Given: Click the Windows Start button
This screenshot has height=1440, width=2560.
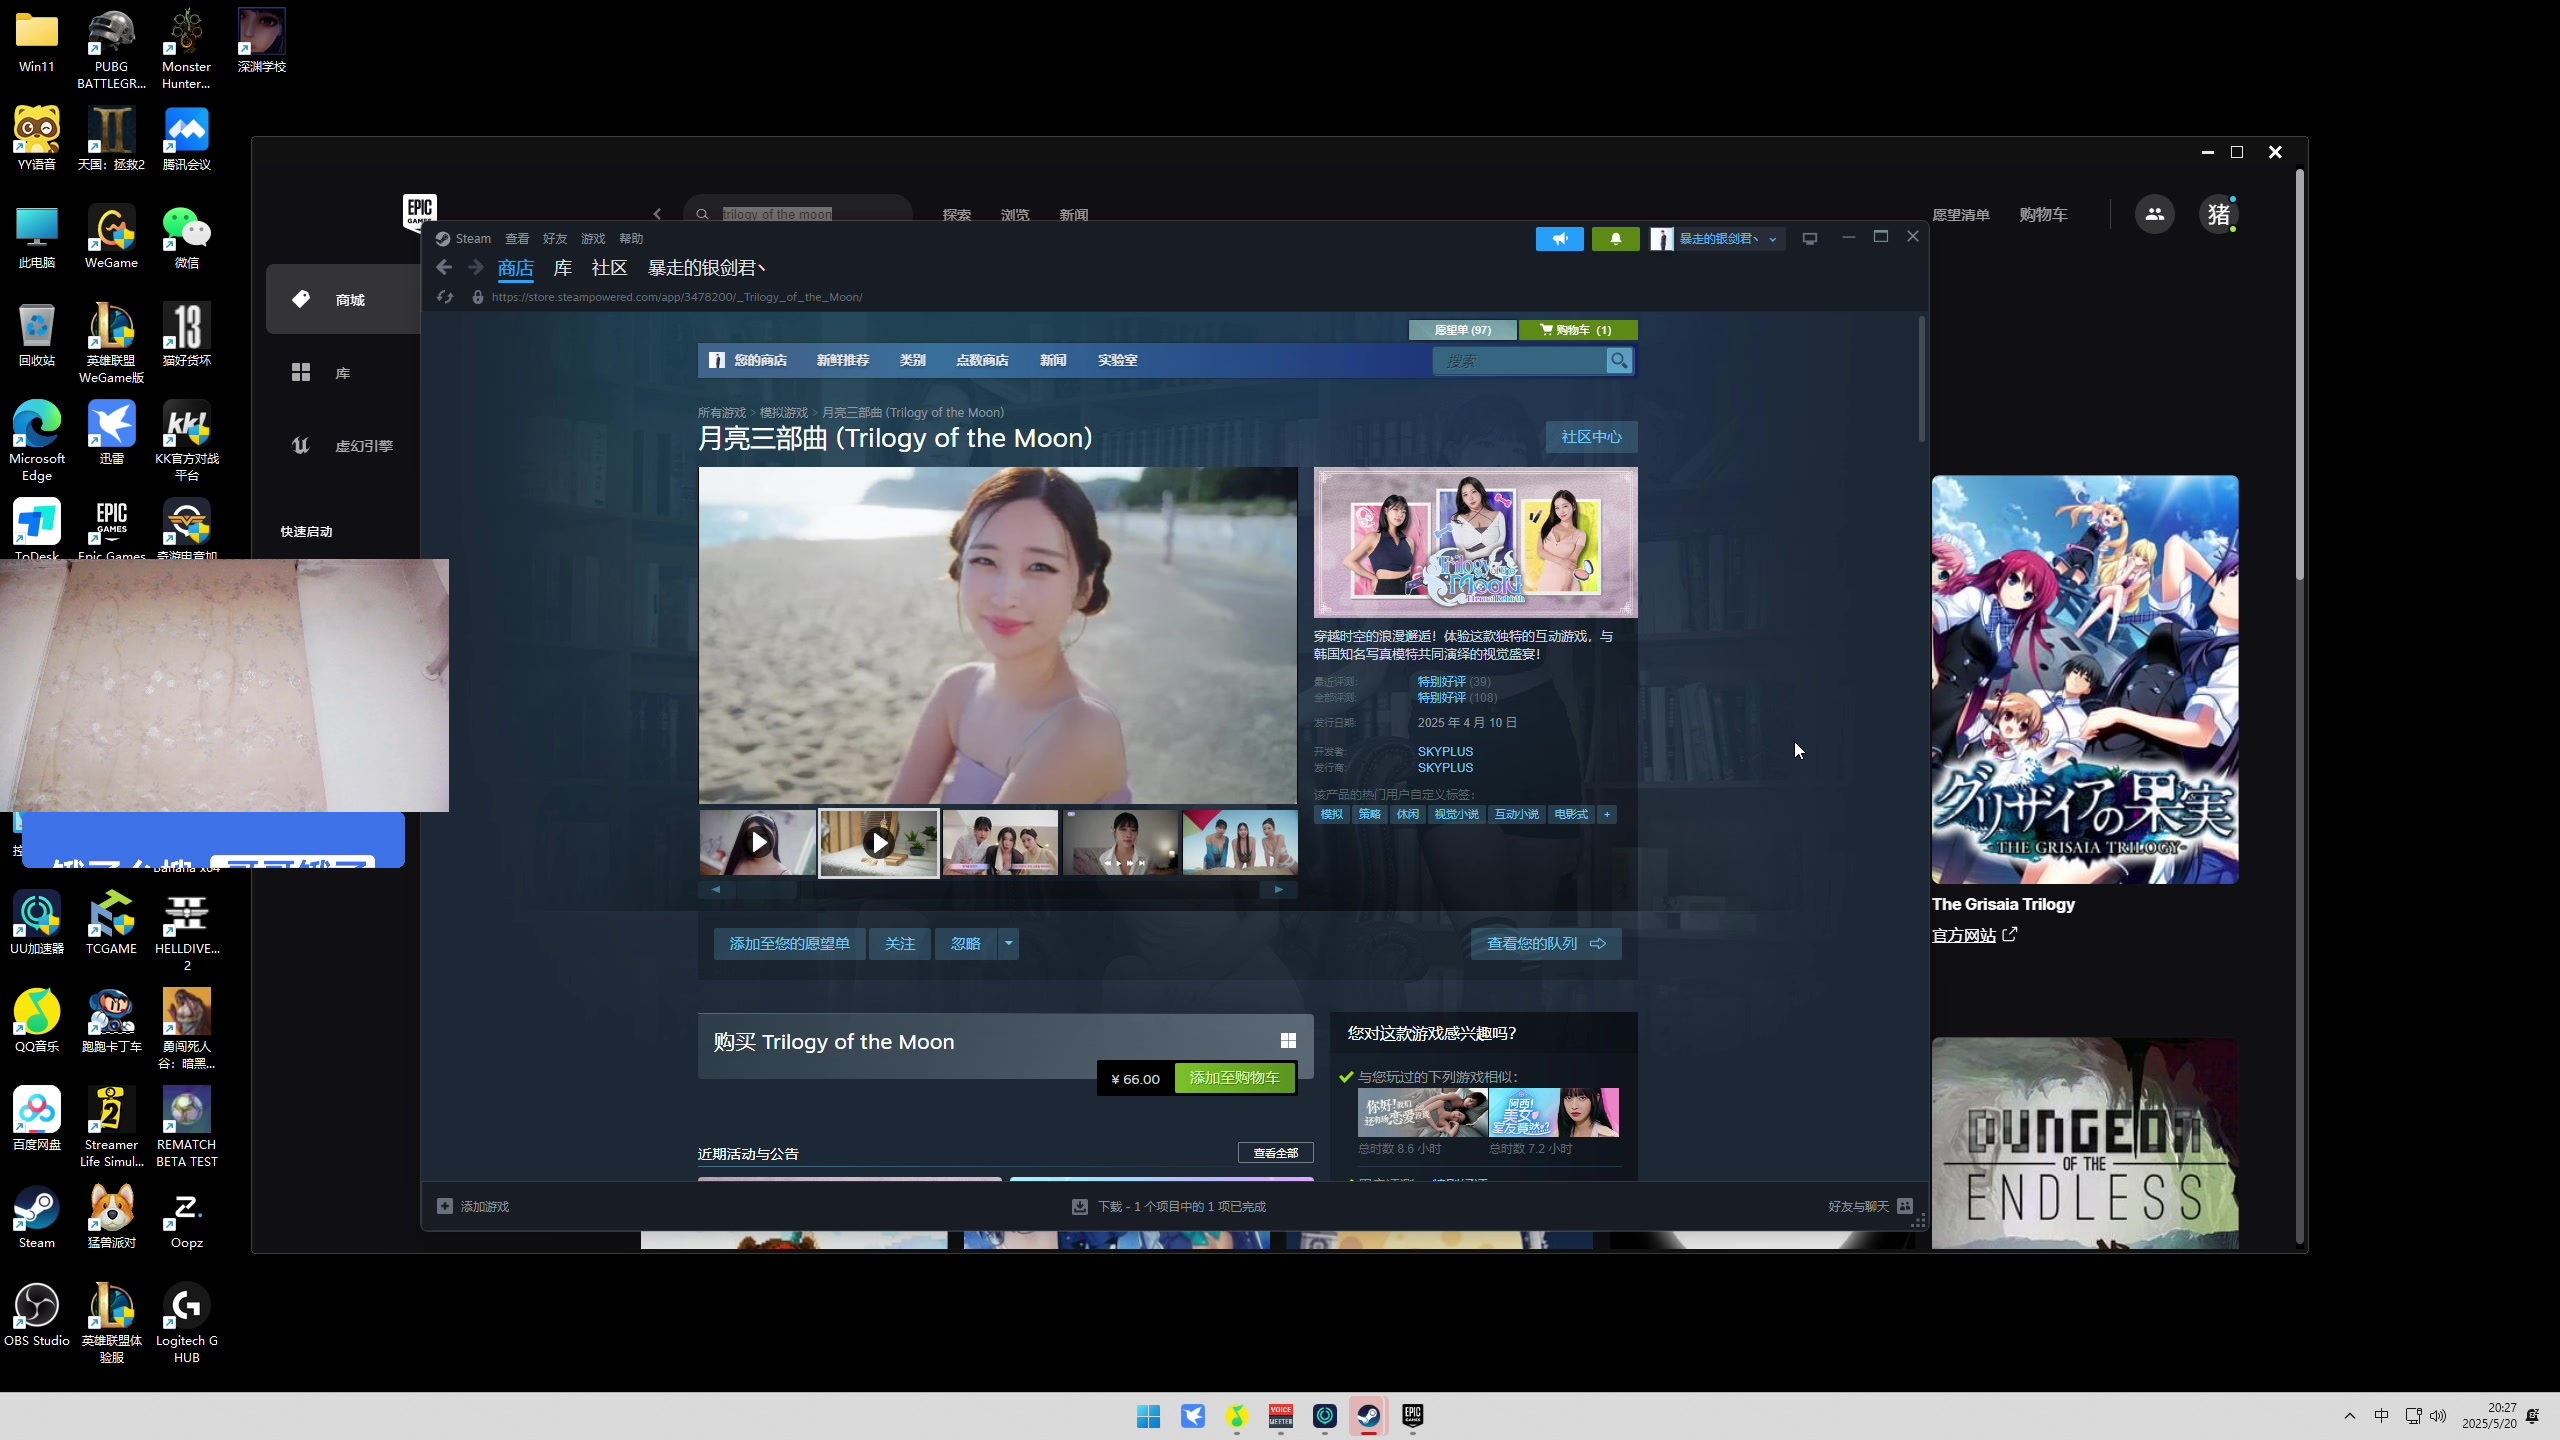Looking at the screenshot, I should click(x=1148, y=1416).
